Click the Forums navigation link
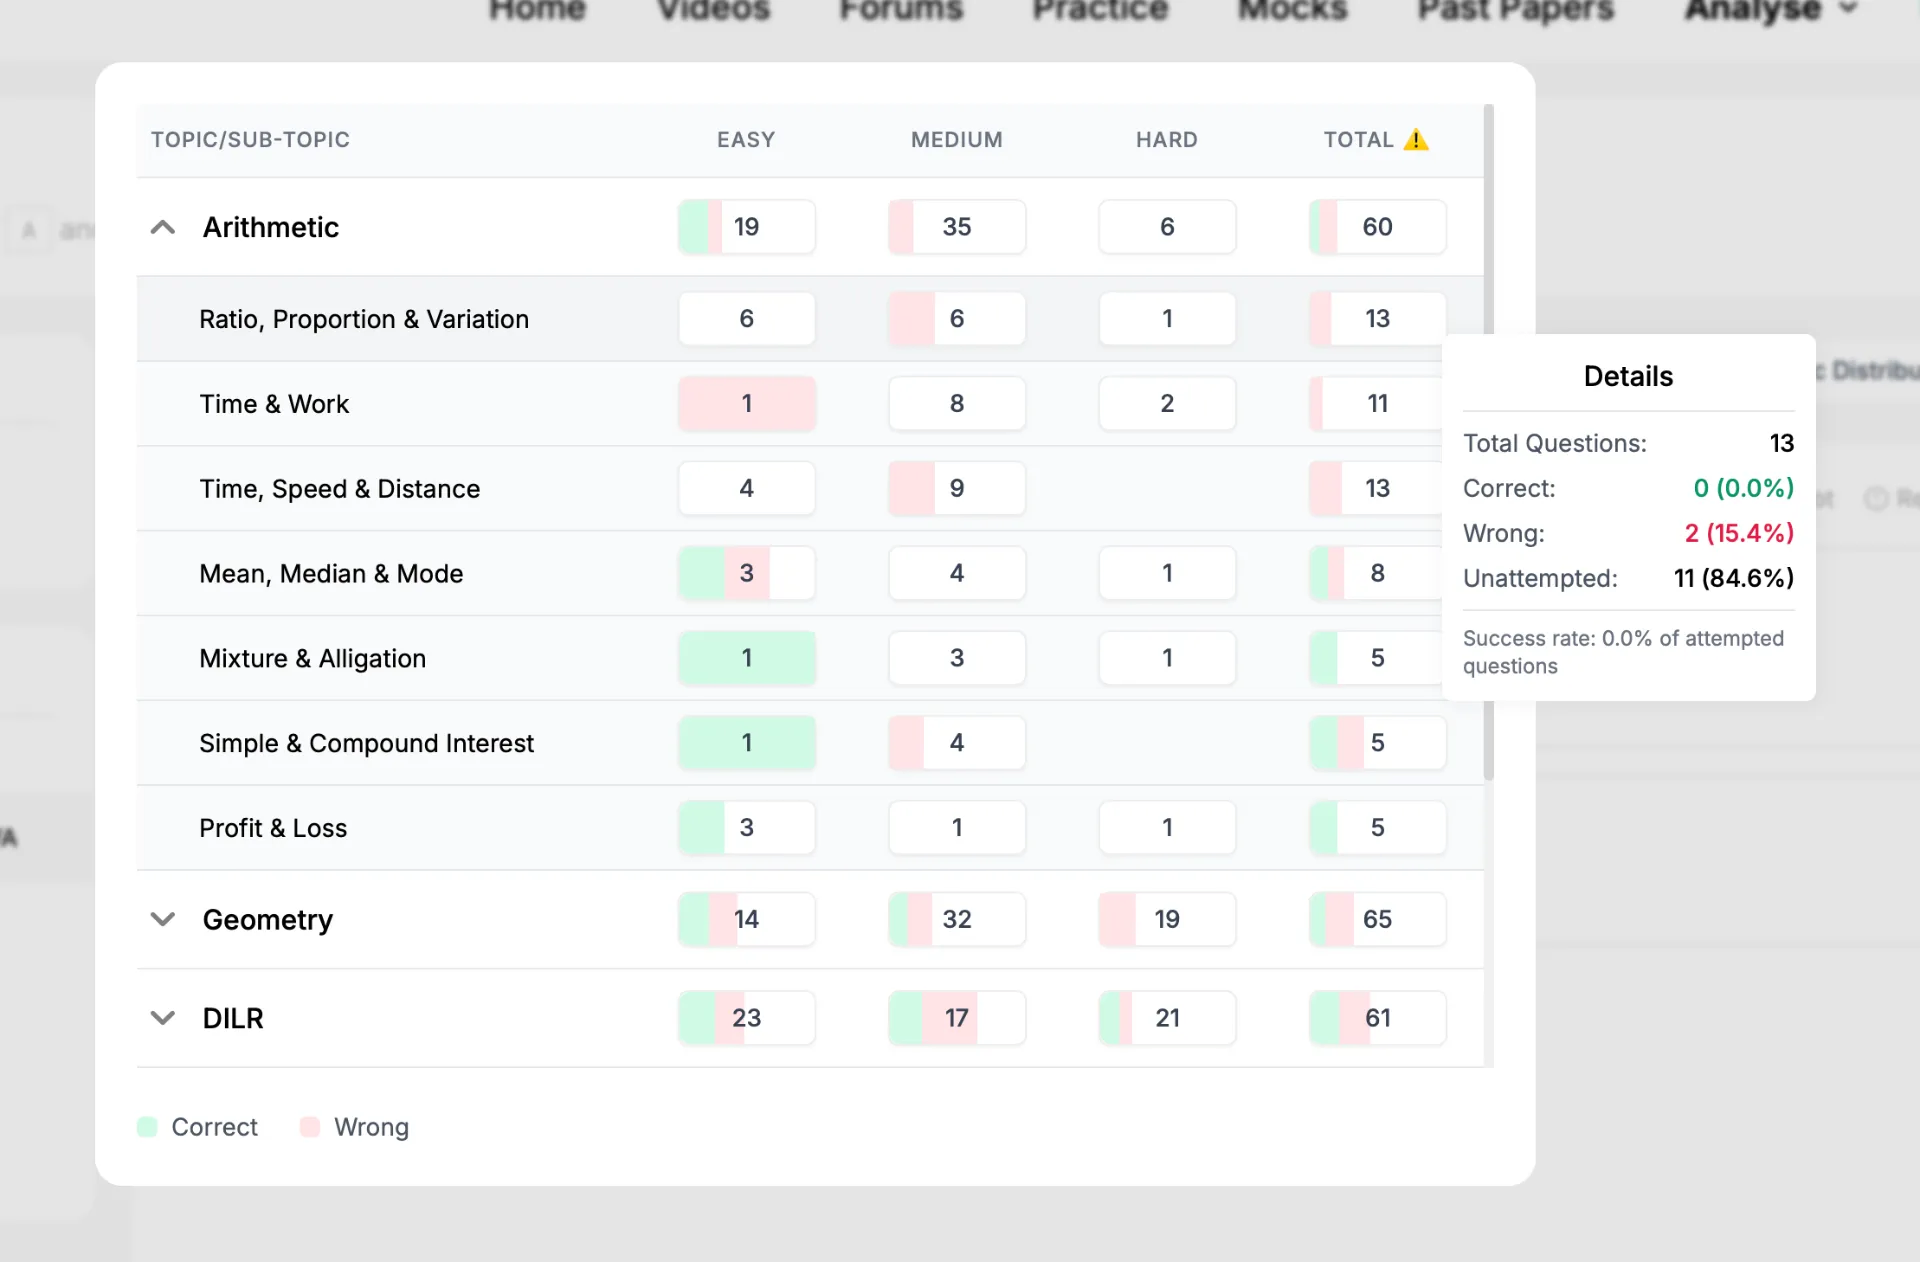This screenshot has height=1262, width=1920. (x=901, y=10)
